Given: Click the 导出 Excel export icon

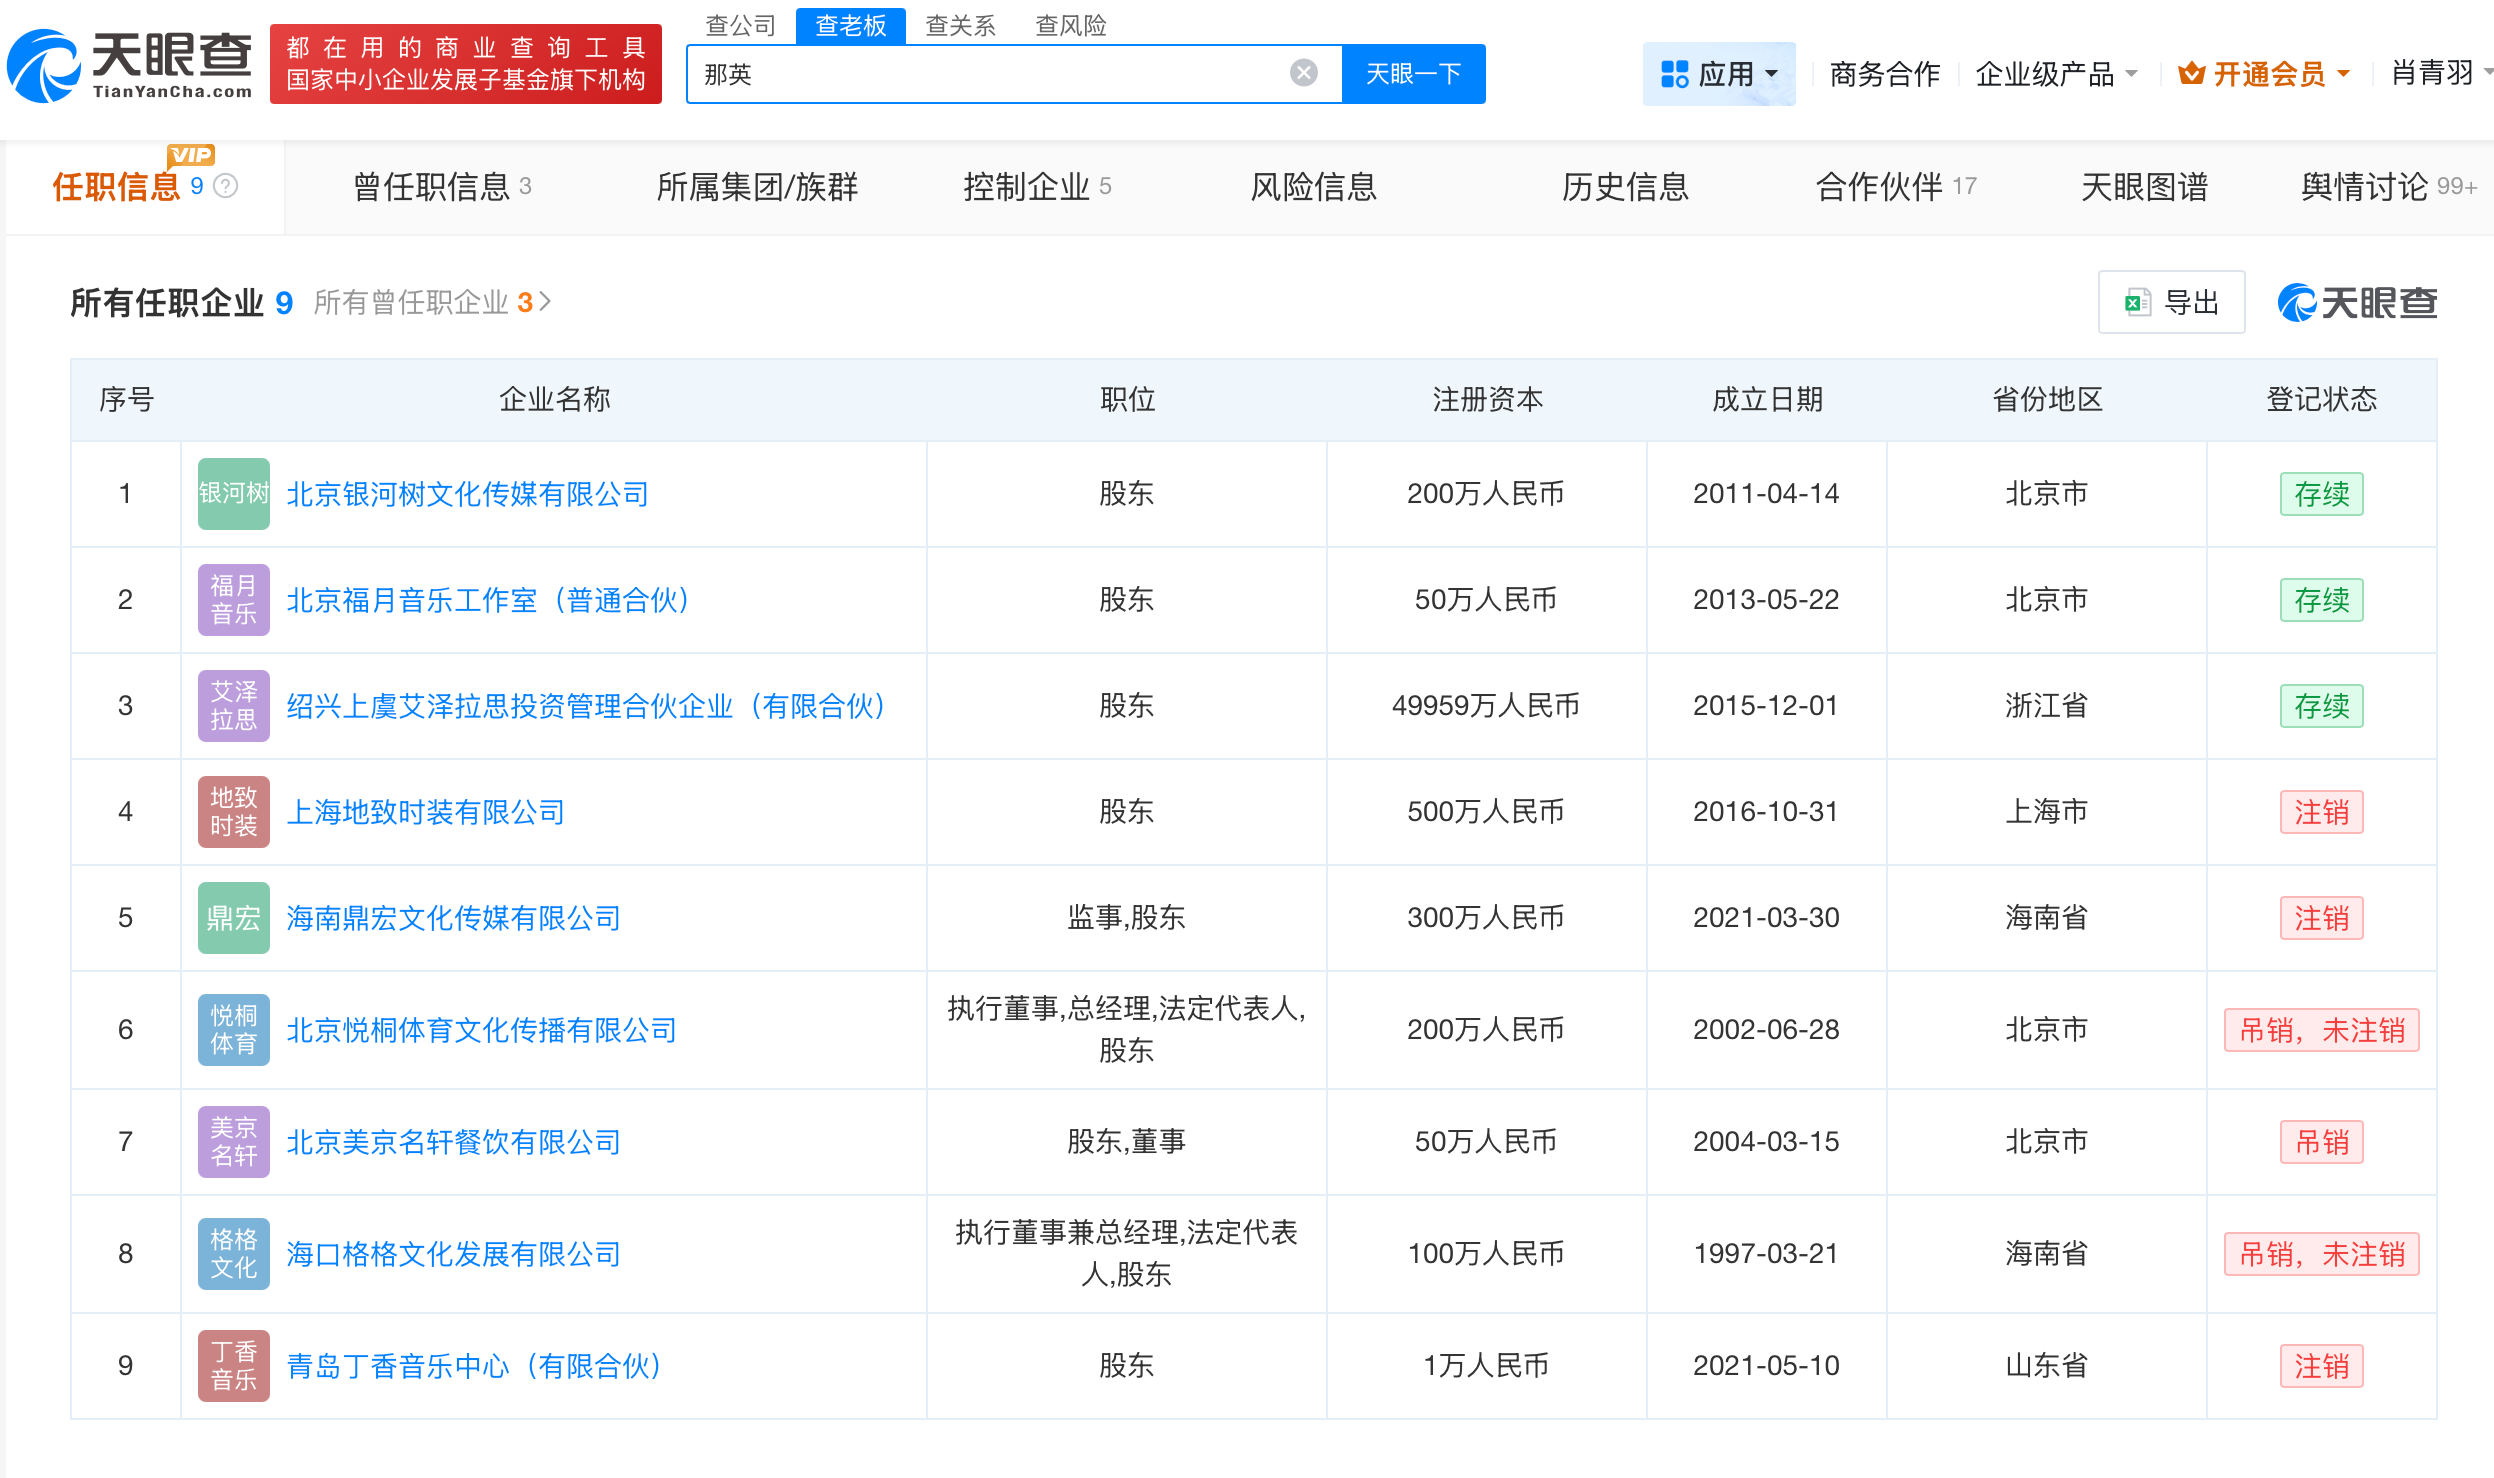Looking at the screenshot, I should coord(2138,302).
